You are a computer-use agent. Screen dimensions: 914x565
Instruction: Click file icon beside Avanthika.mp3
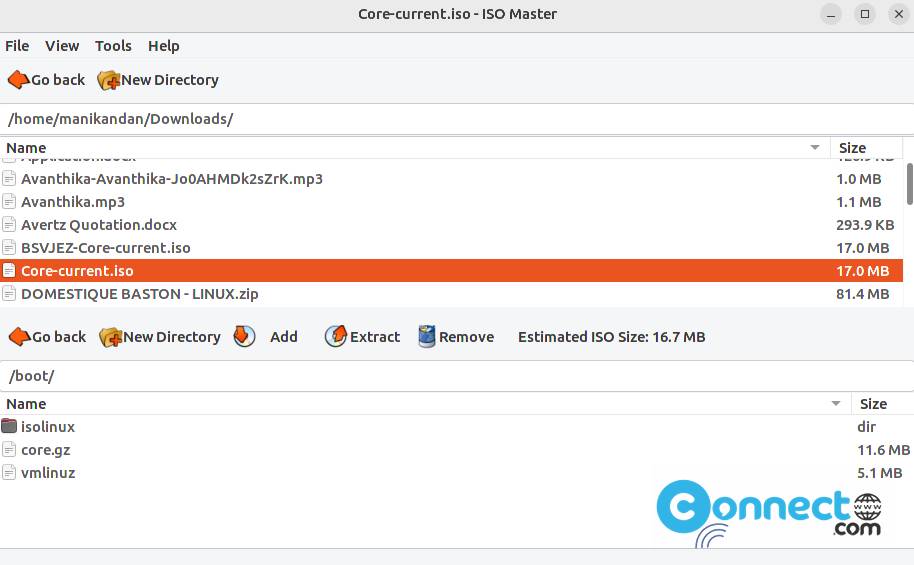9,202
